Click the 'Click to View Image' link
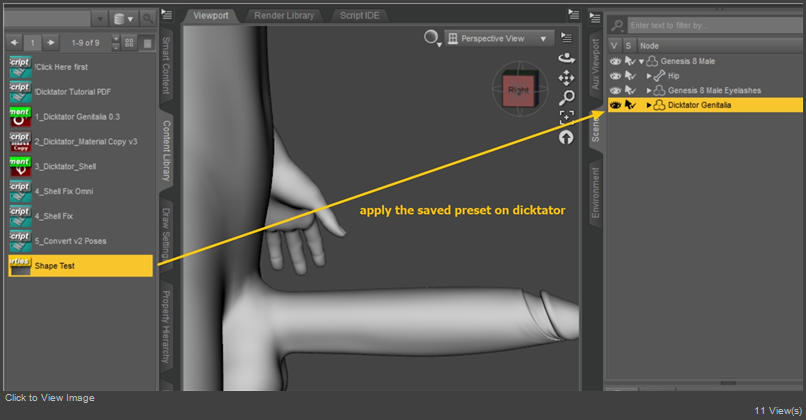Viewport: 806px width, 420px height. (x=50, y=397)
